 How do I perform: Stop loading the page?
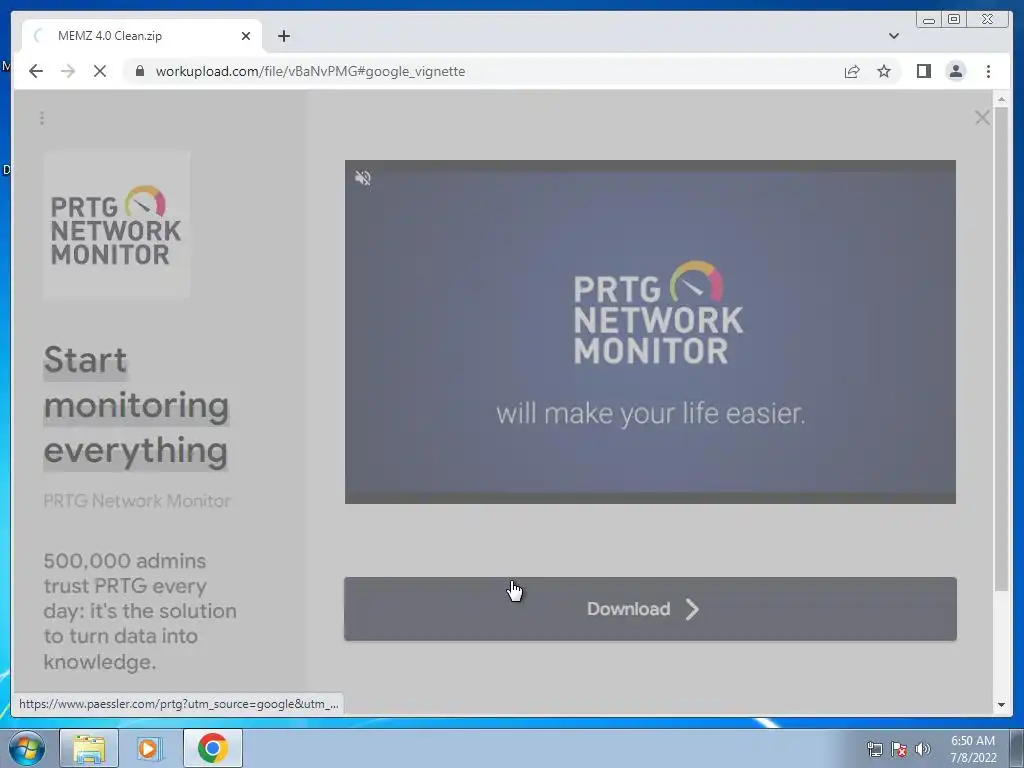coord(100,71)
